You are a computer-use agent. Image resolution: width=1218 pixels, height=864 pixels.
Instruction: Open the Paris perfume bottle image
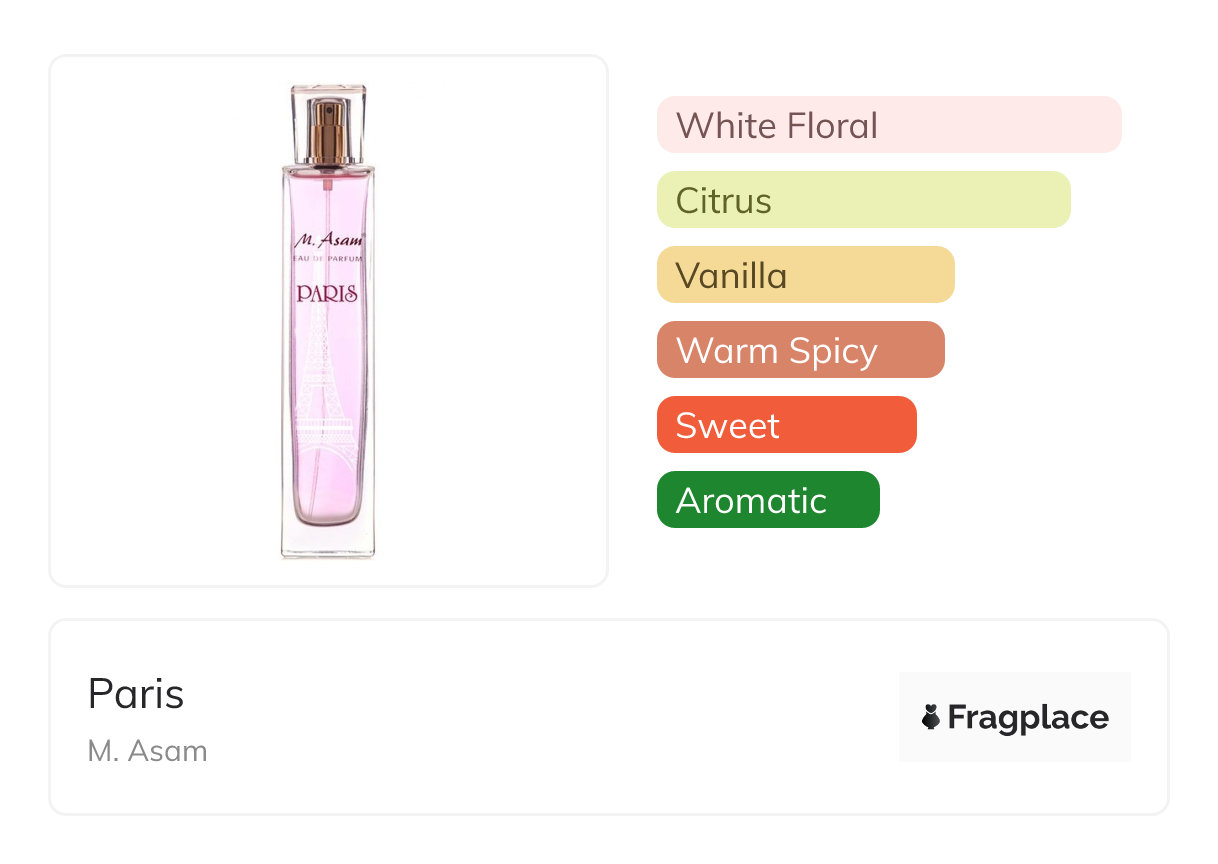tap(328, 321)
